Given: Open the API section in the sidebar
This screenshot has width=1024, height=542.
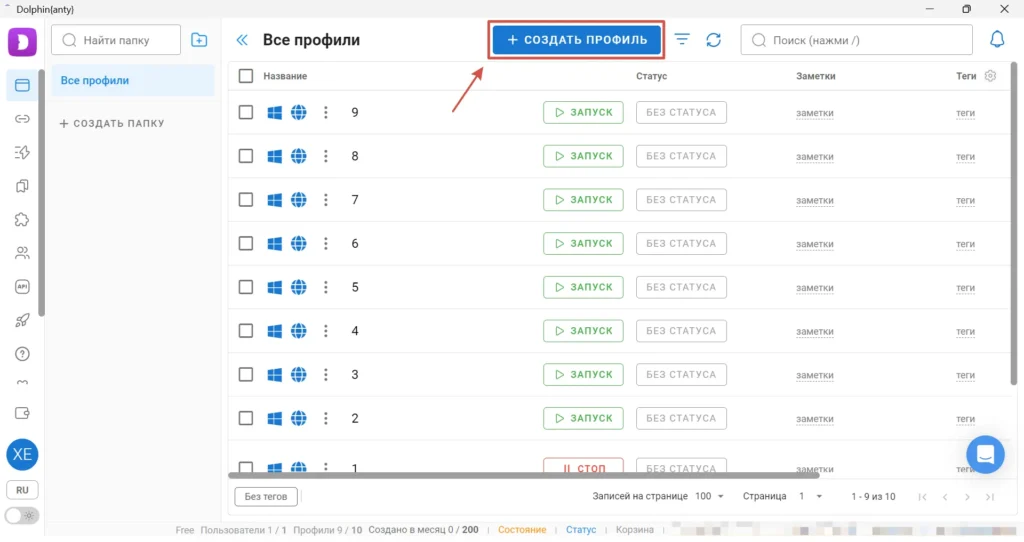Looking at the screenshot, I should coord(22,287).
